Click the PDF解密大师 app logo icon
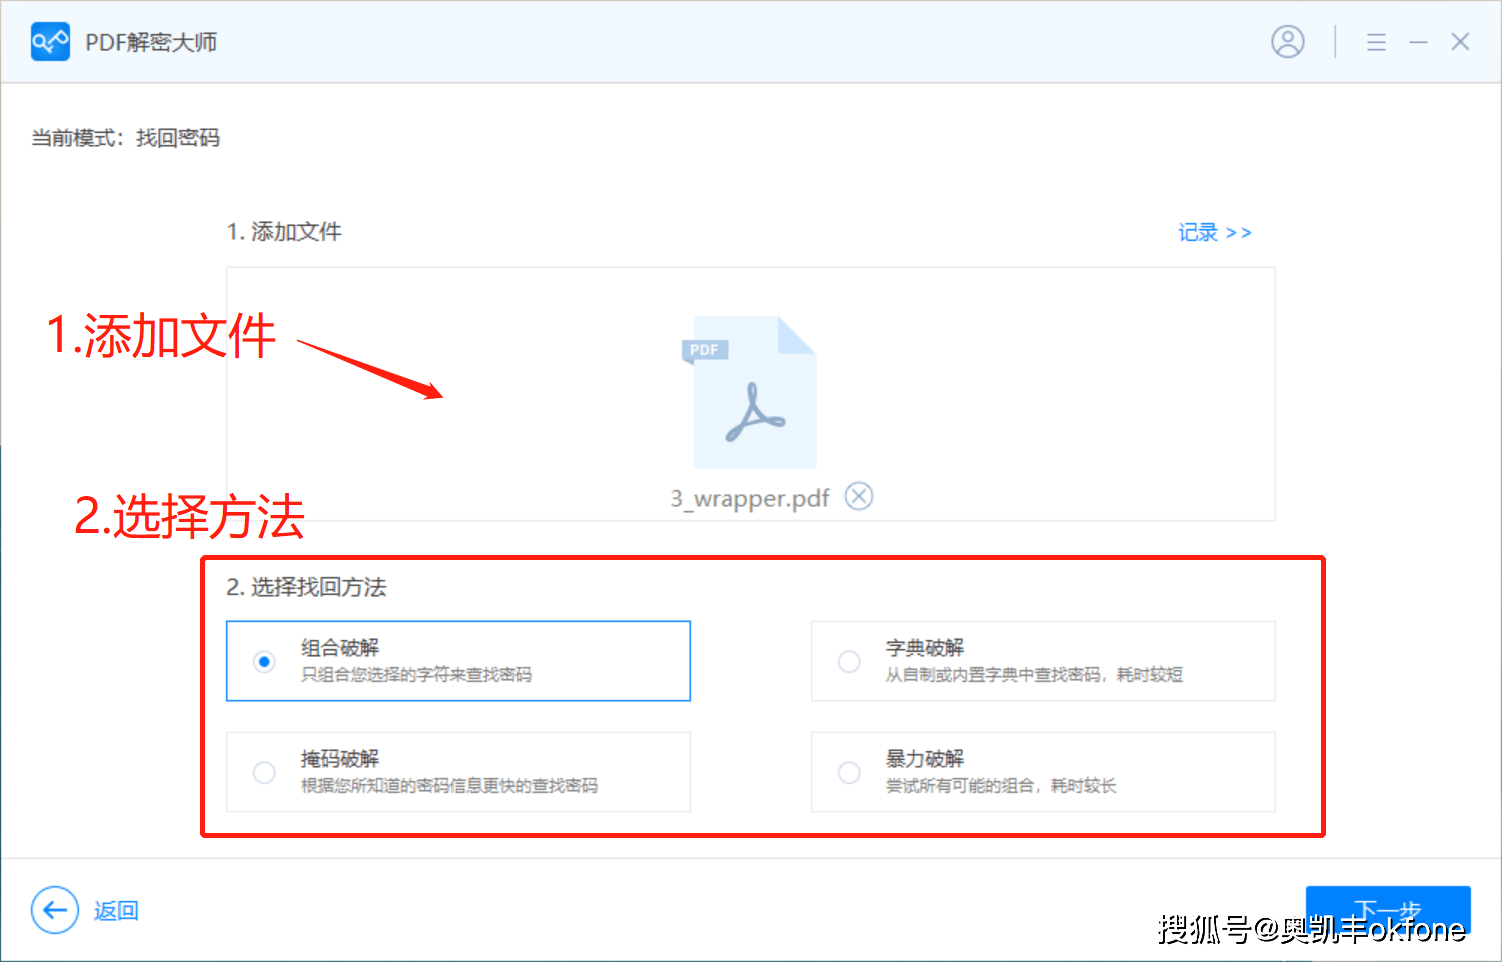This screenshot has height=962, width=1502. (50, 42)
